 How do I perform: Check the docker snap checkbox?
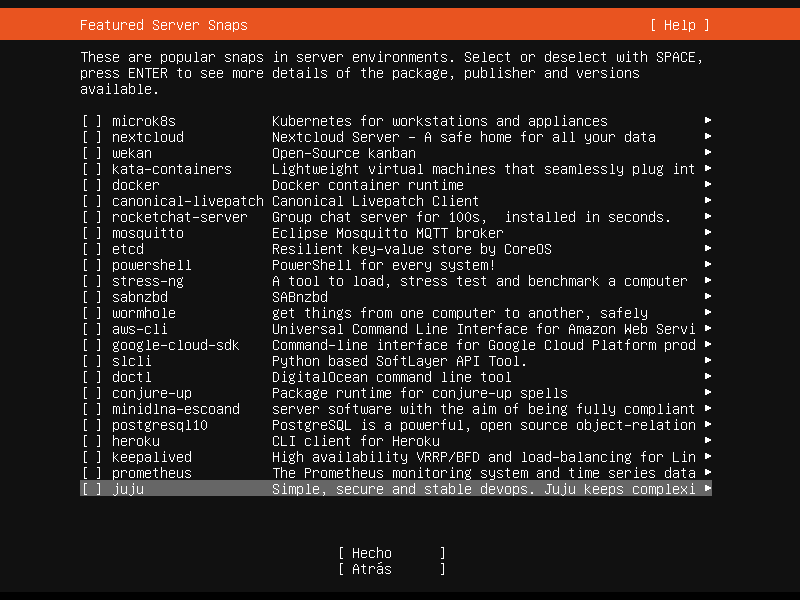92,185
